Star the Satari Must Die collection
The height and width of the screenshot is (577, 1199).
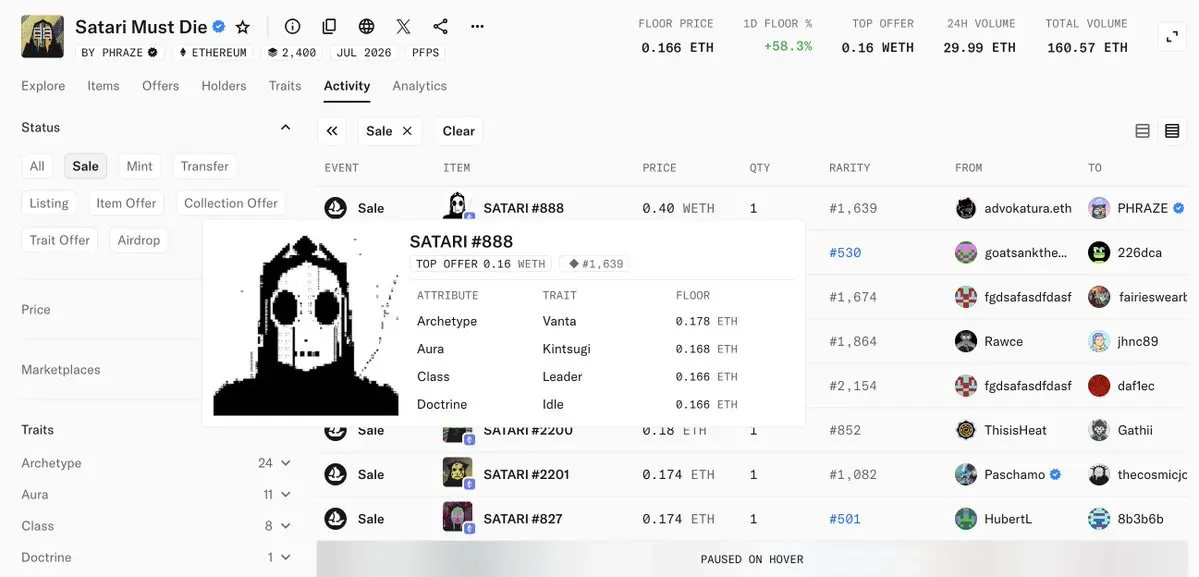242,27
